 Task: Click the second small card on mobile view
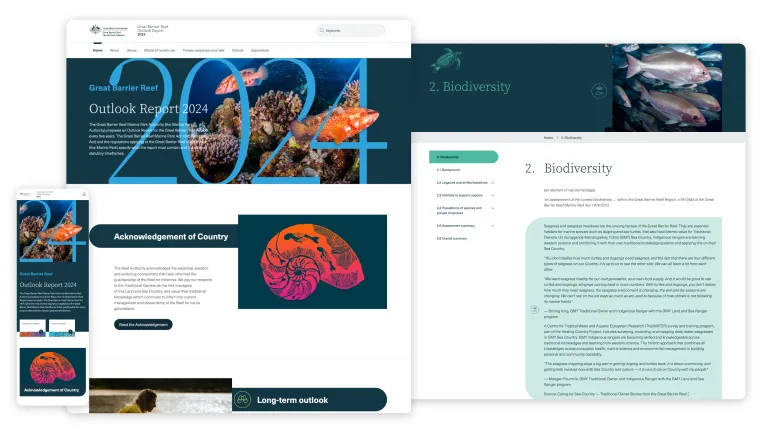(62, 328)
